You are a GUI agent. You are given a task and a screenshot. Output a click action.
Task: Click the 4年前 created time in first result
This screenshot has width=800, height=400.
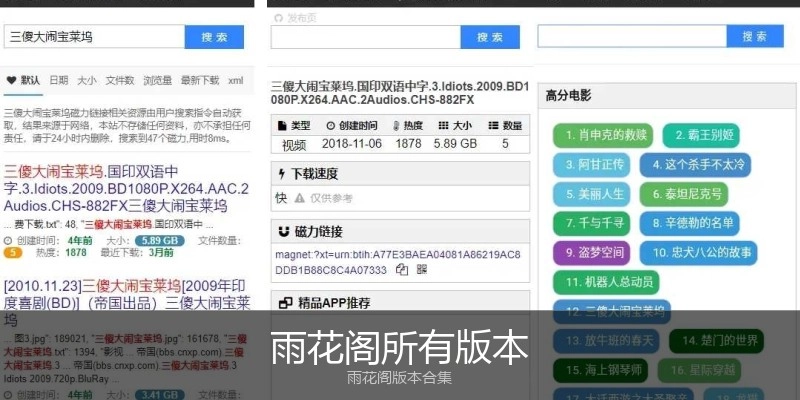[x=80, y=240]
